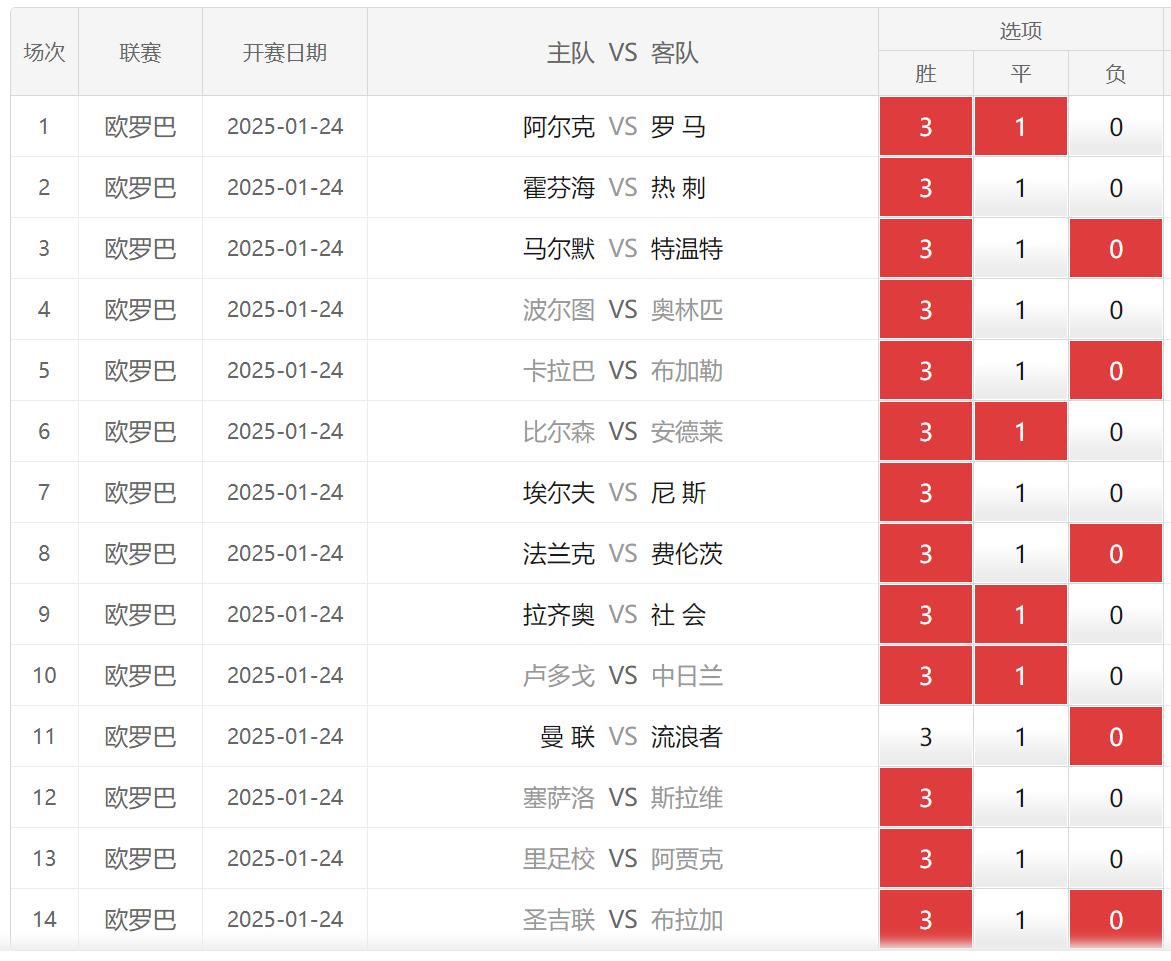The image size is (1171, 961).
Task: Click team name 流浪者 in row 11
Action: coord(686,737)
